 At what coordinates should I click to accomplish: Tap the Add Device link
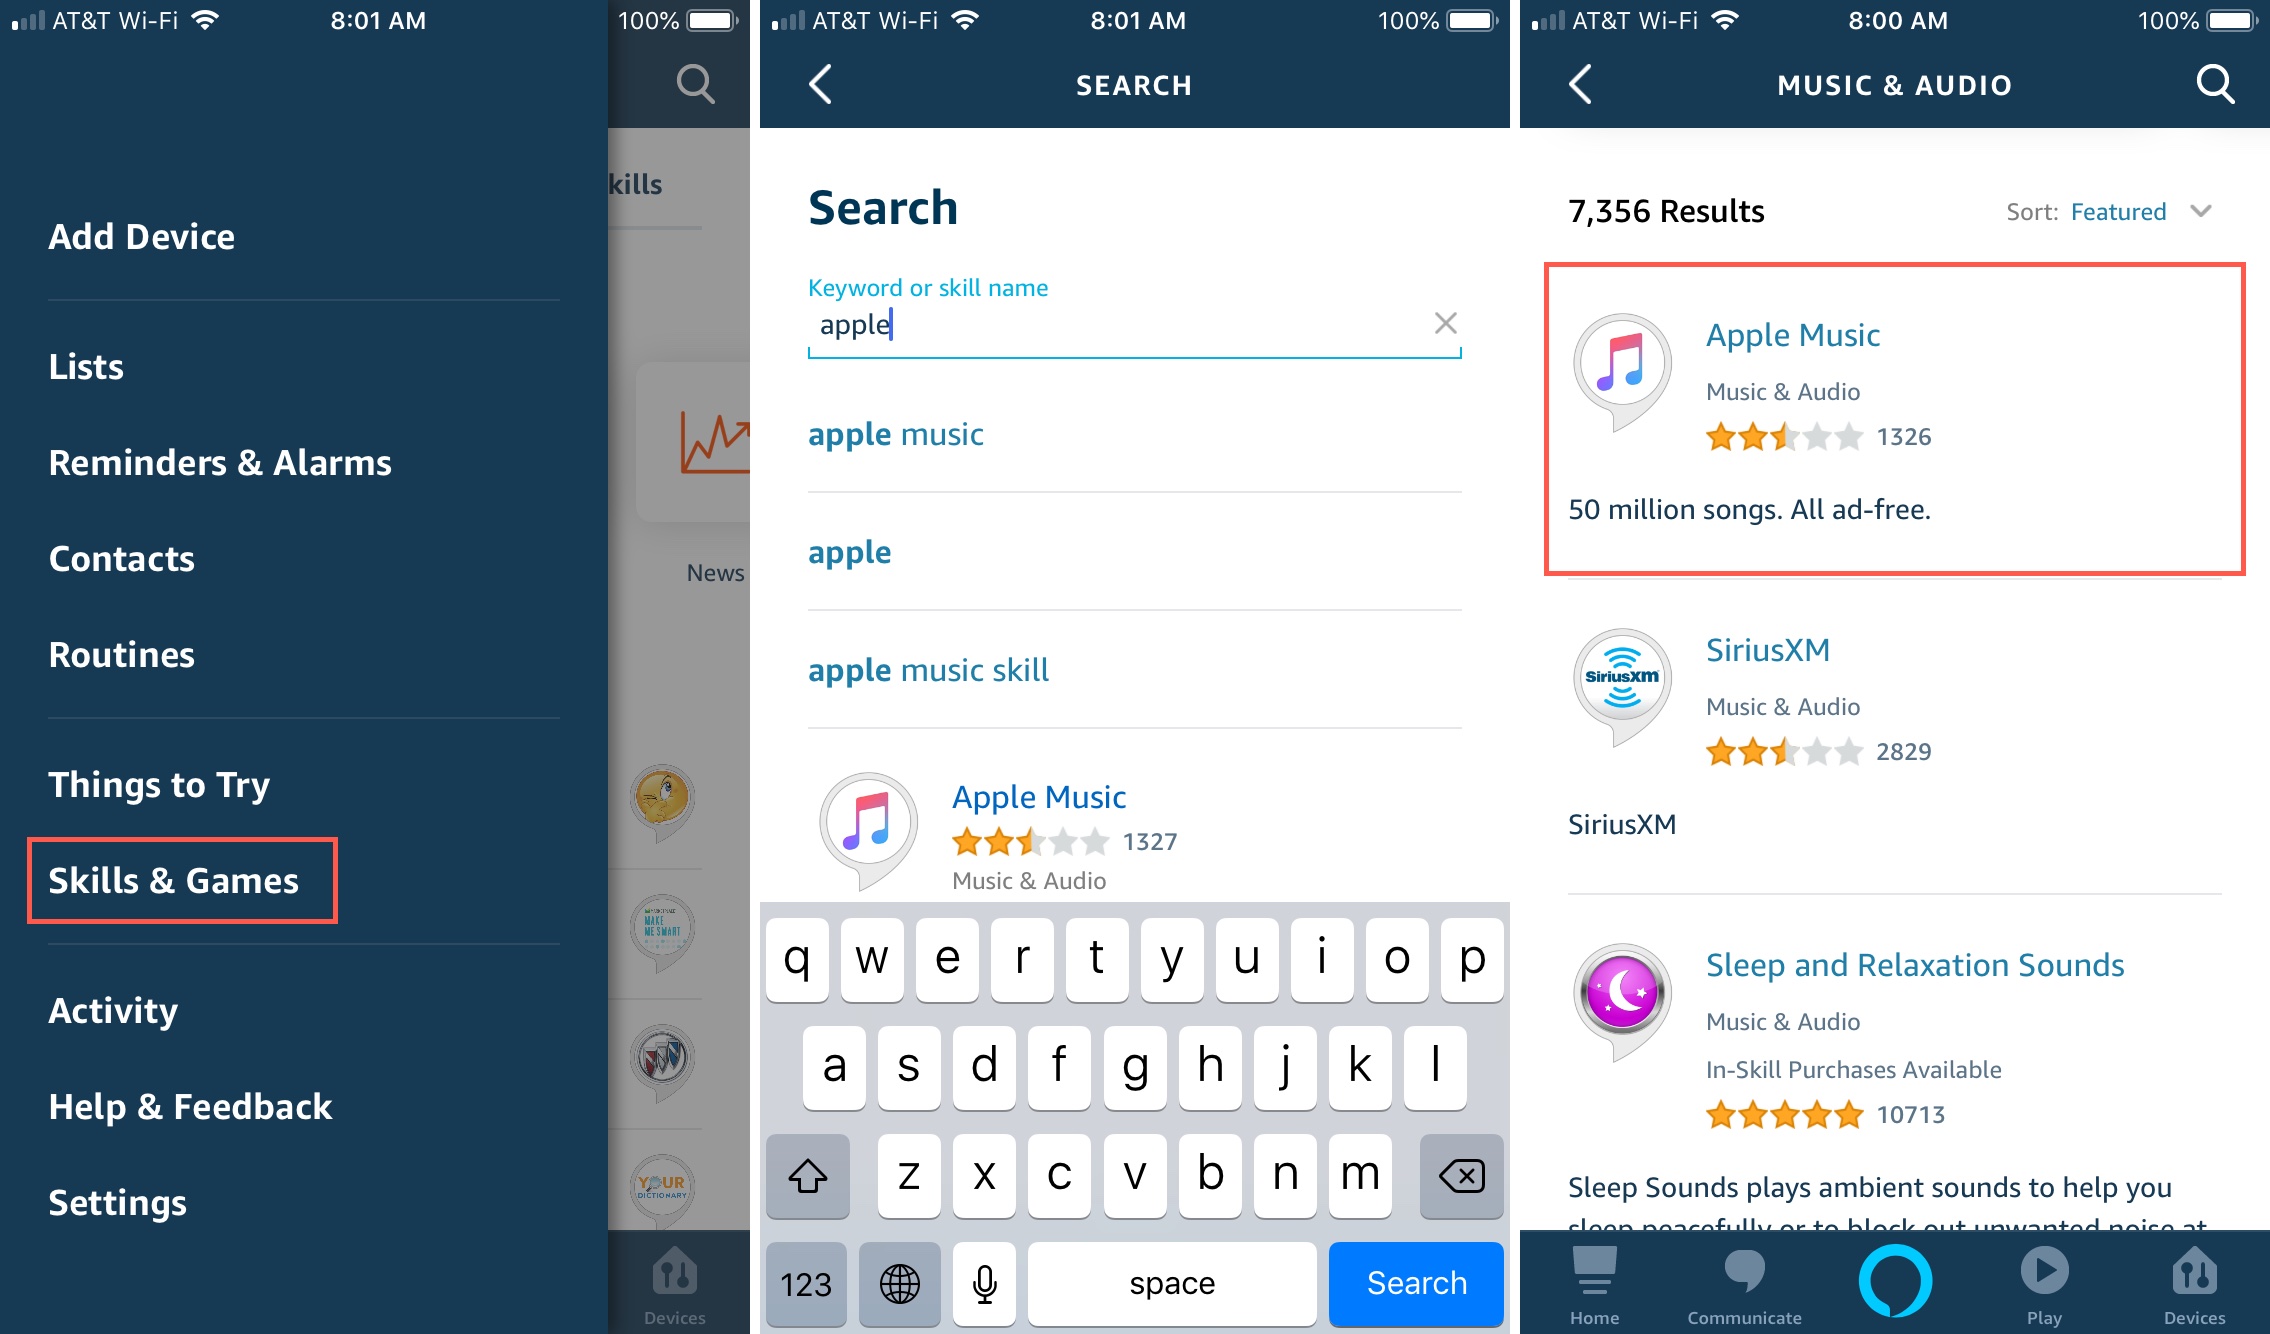click(140, 235)
